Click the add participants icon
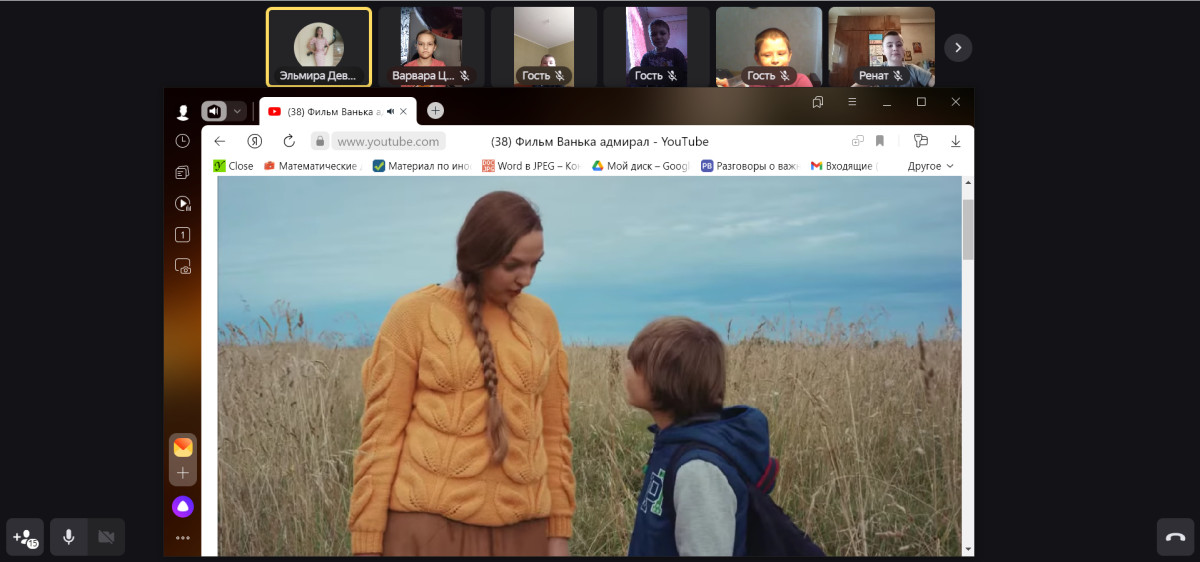The image size is (1200, 562). tap(25, 537)
